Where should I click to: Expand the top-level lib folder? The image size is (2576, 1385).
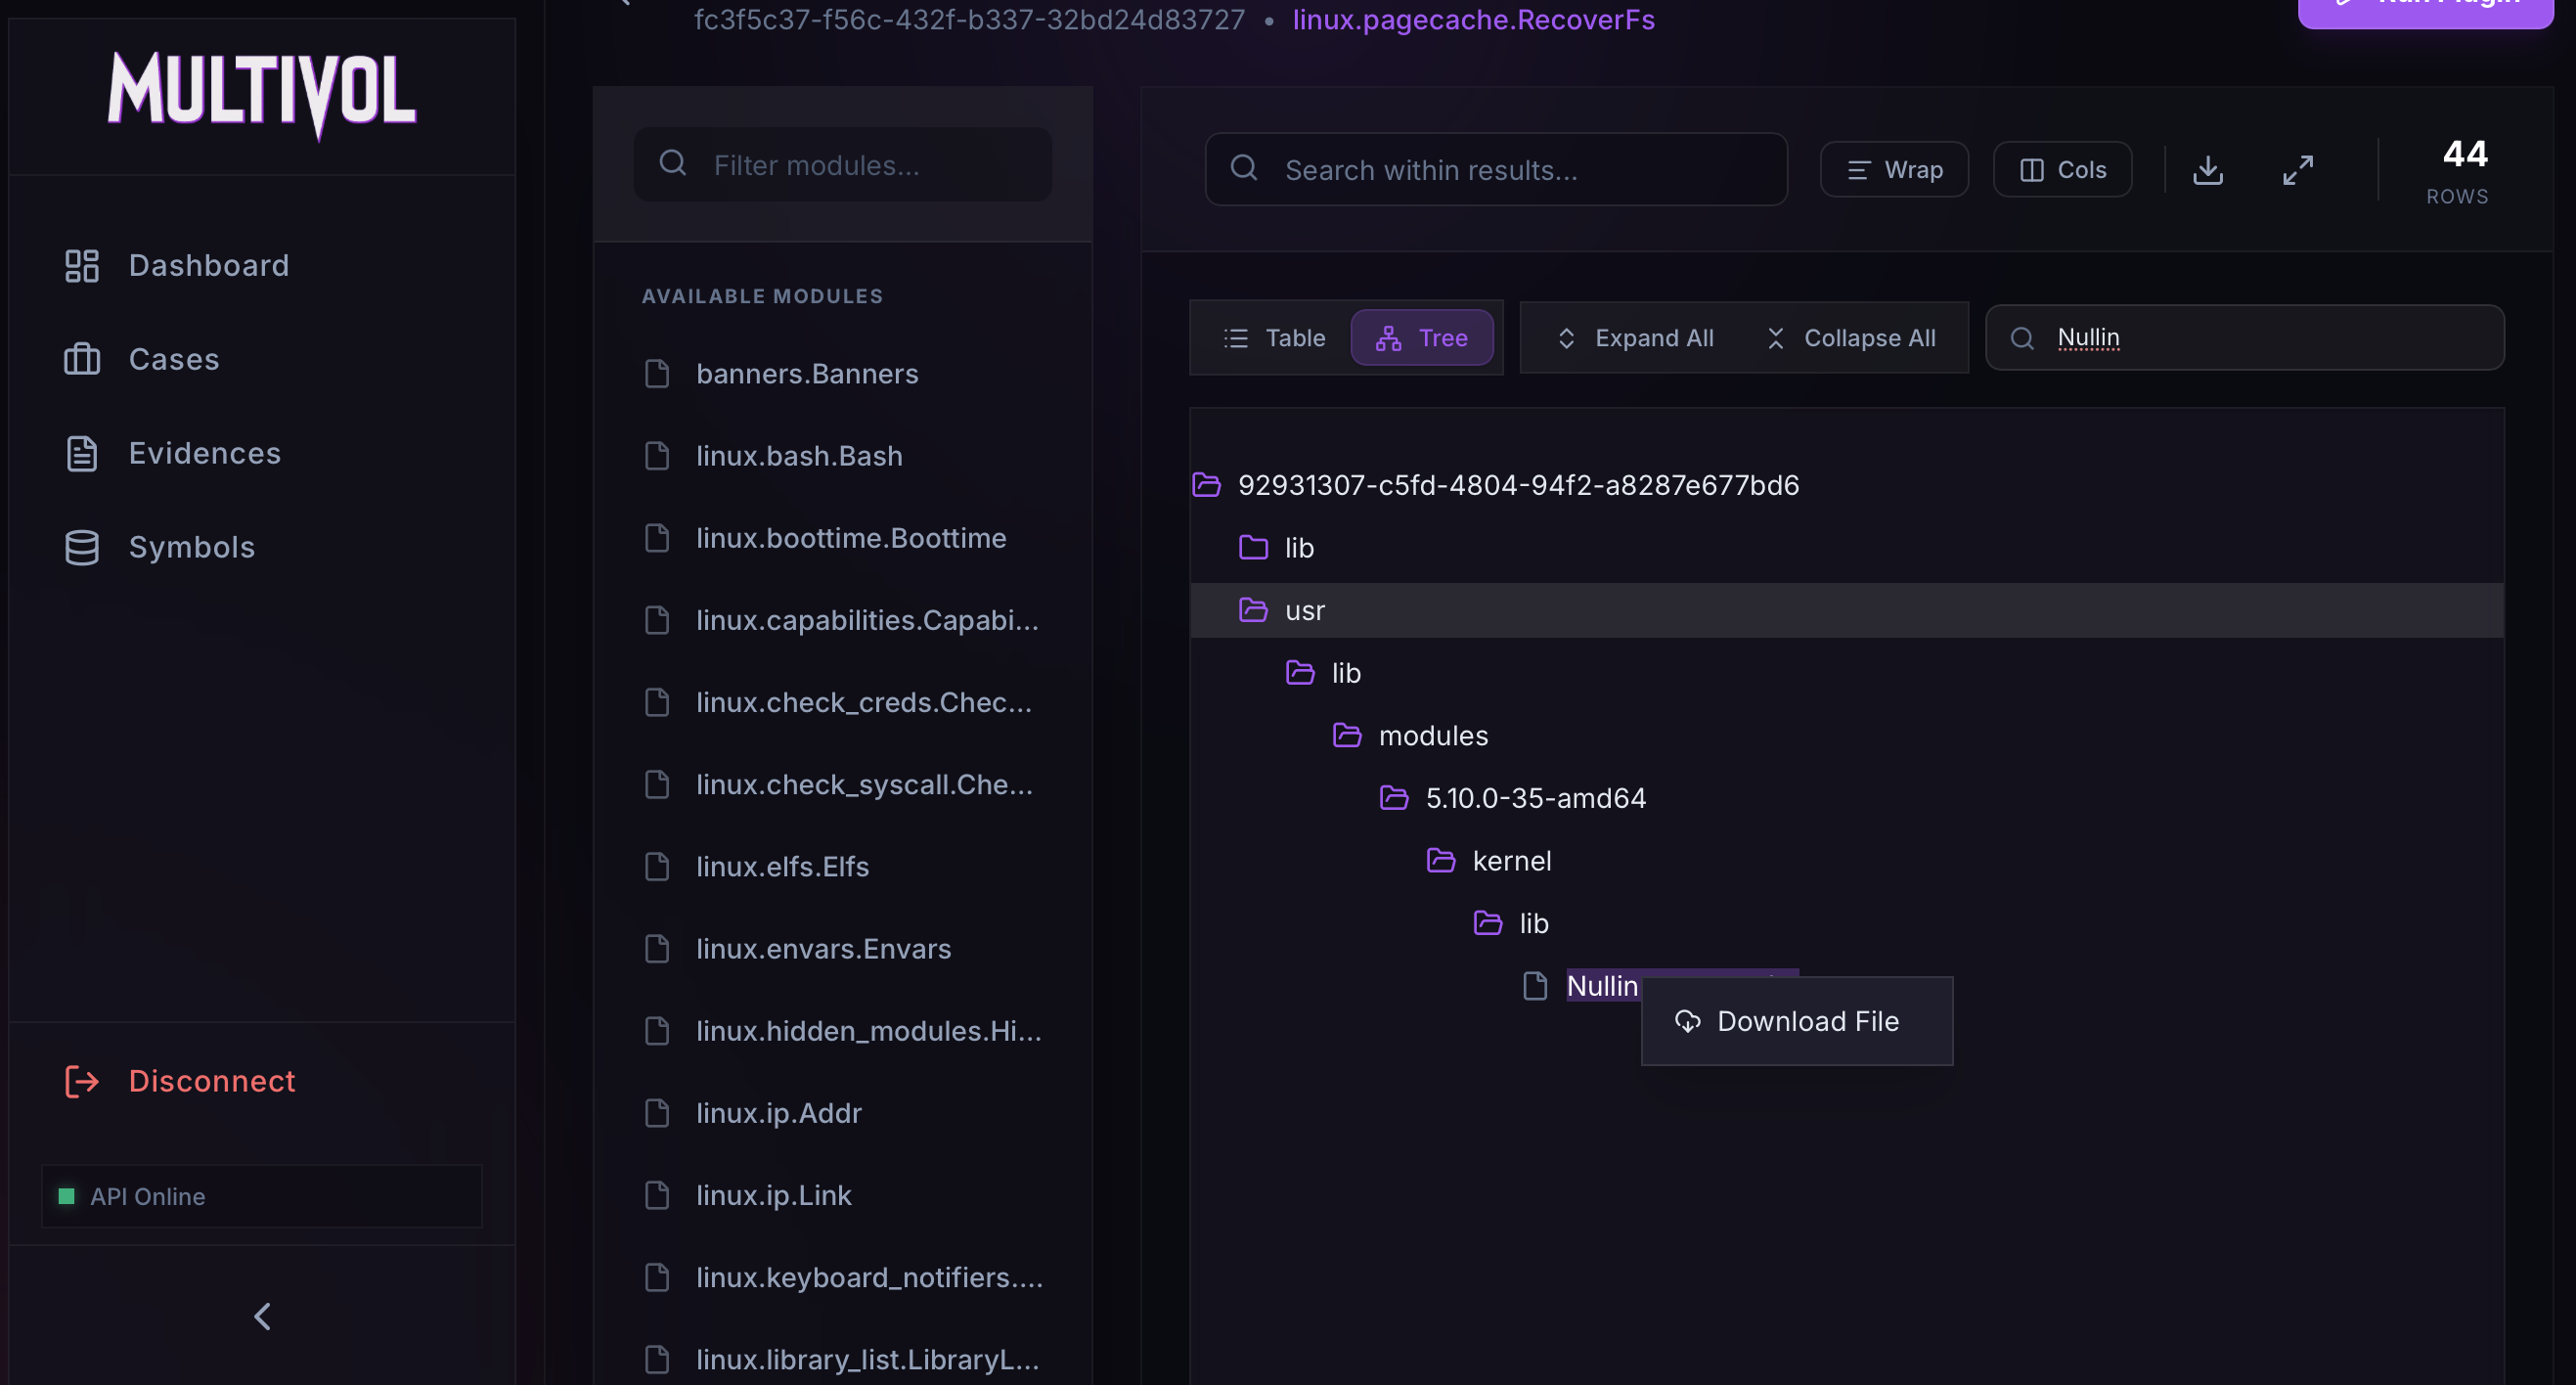click(x=1298, y=548)
